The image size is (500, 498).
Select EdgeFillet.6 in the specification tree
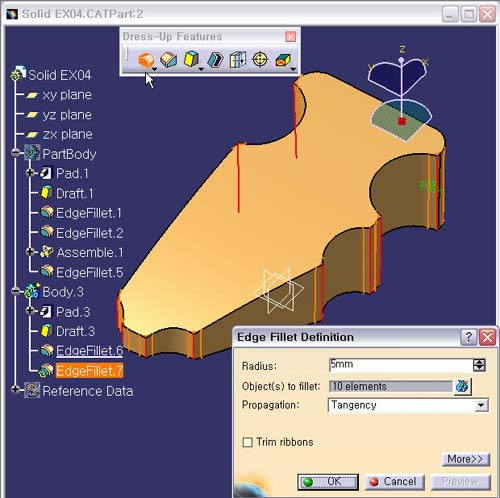pos(89,351)
